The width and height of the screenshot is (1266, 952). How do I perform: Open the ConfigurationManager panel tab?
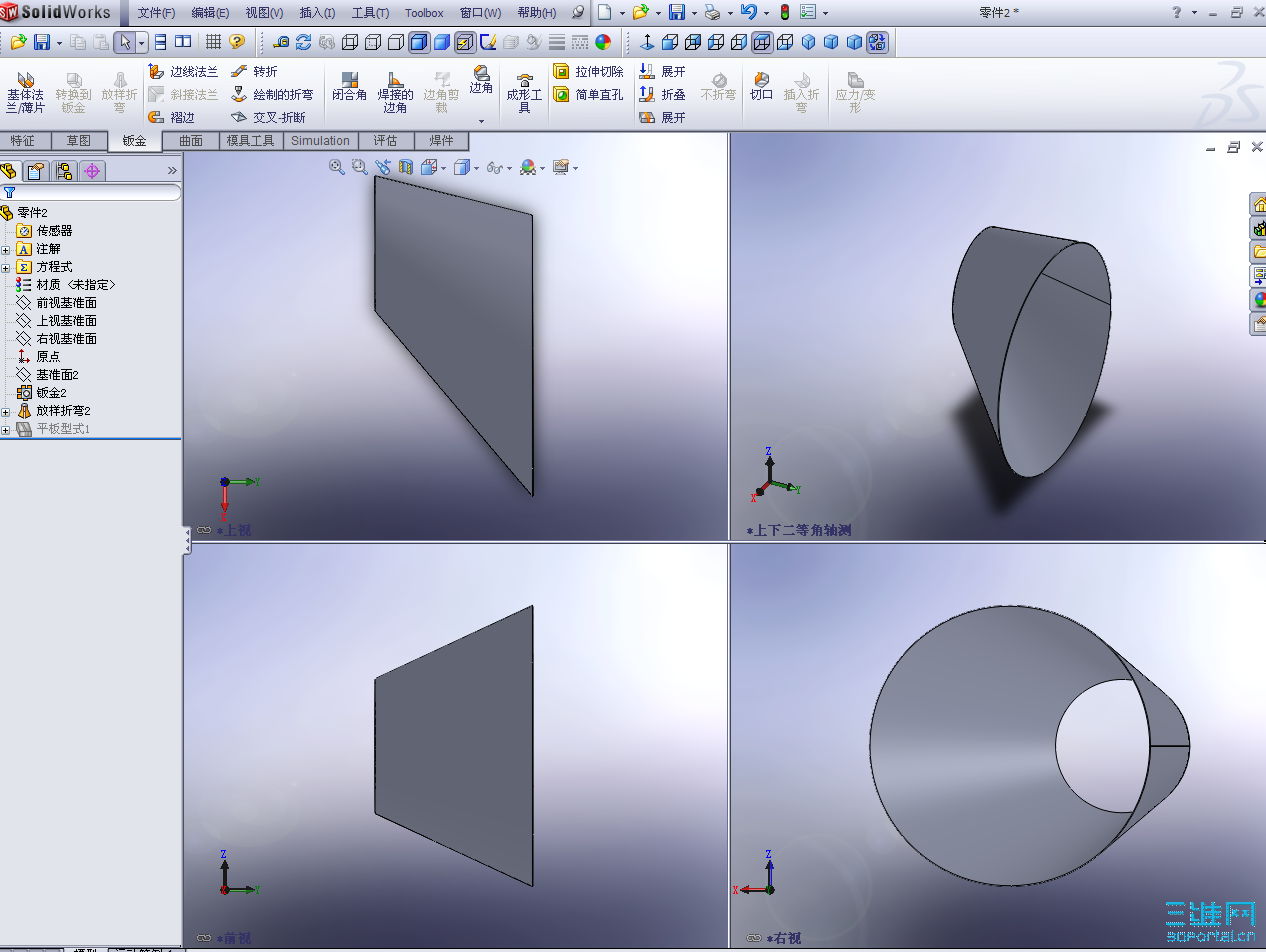[64, 171]
